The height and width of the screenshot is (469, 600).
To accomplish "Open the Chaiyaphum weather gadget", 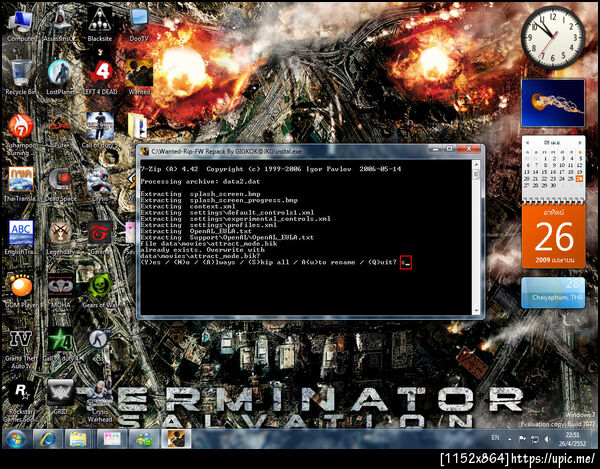I will 553,292.
